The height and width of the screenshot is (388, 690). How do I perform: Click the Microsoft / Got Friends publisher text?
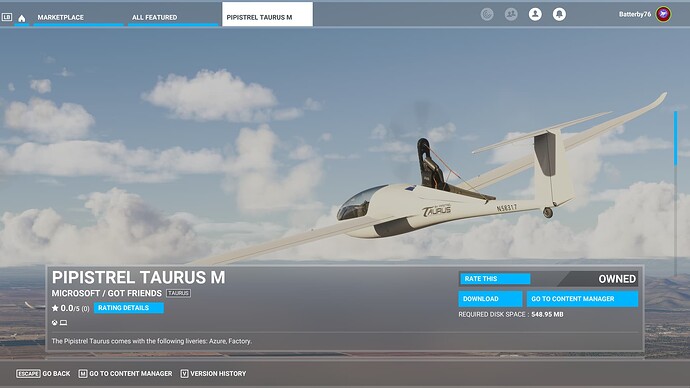pyautogui.click(x=106, y=293)
